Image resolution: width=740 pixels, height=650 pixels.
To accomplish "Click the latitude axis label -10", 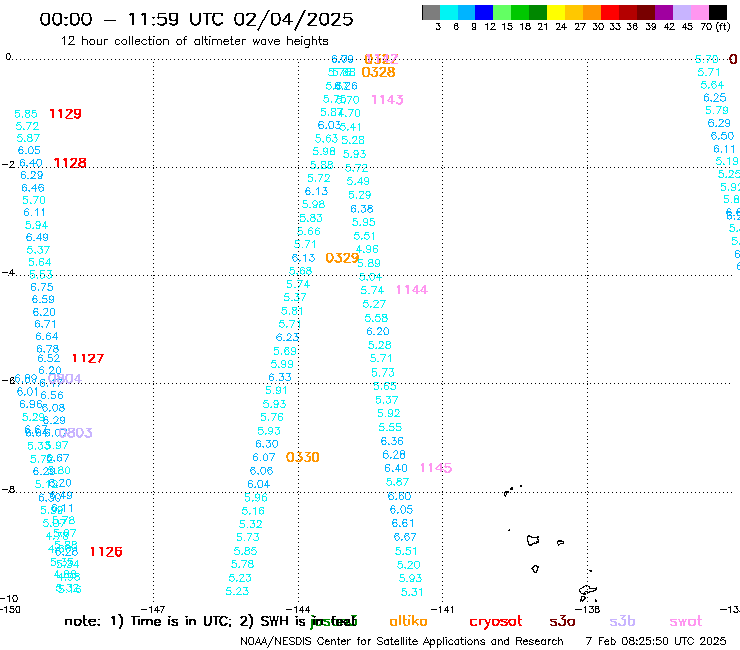I will pyautogui.click(x=9, y=599).
